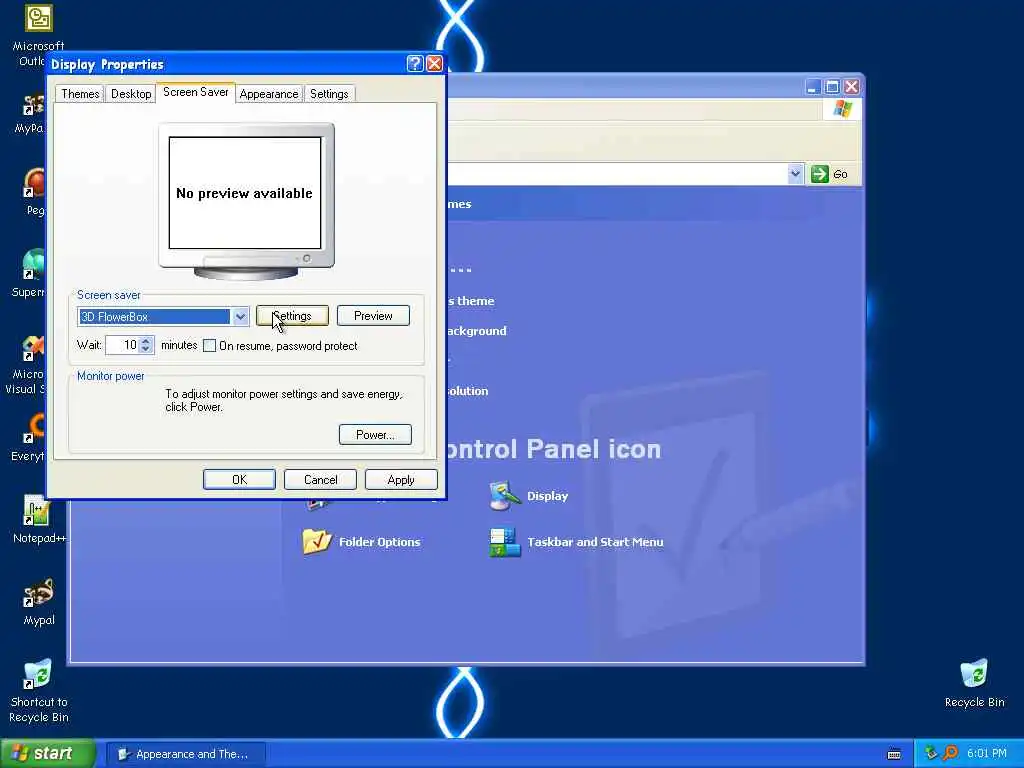Viewport: 1024px width, 768px height.
Task: Click the Folder Options link text
Action: tap(379, 542)
